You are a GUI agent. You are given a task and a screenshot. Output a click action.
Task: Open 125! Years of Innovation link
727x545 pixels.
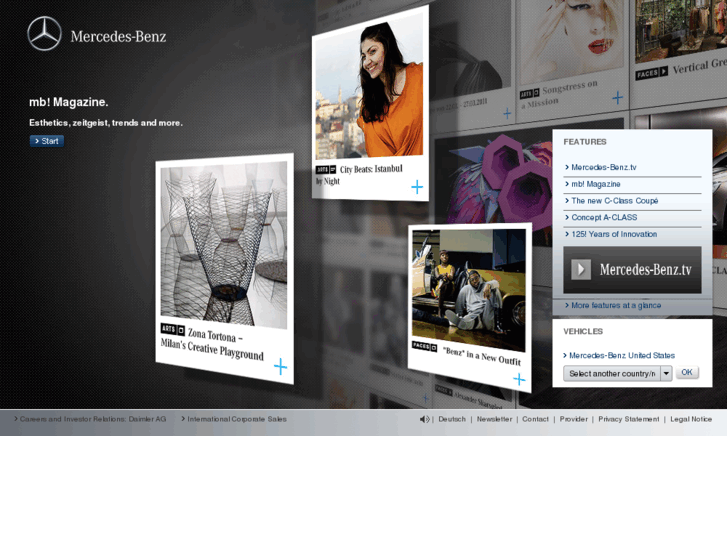click(x=614, y=234)
